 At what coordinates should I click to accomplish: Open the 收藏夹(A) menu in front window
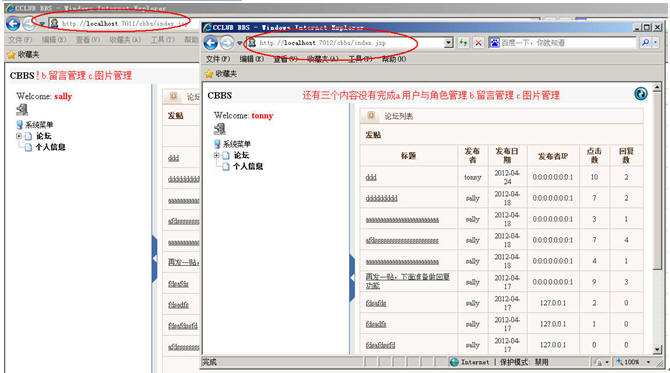tap(323, 59)
